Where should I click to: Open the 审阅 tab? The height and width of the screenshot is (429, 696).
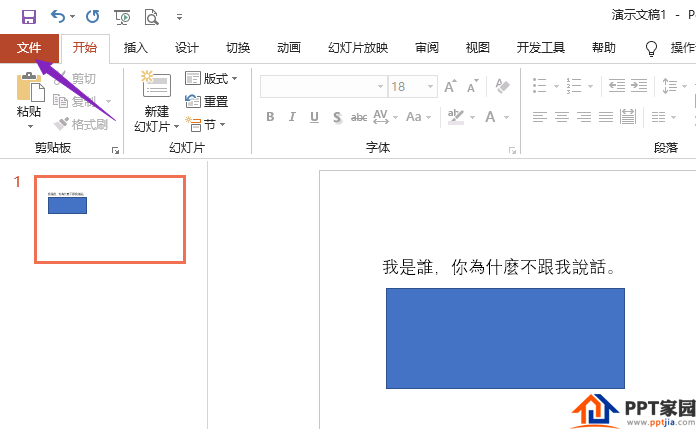coord(427,48)
